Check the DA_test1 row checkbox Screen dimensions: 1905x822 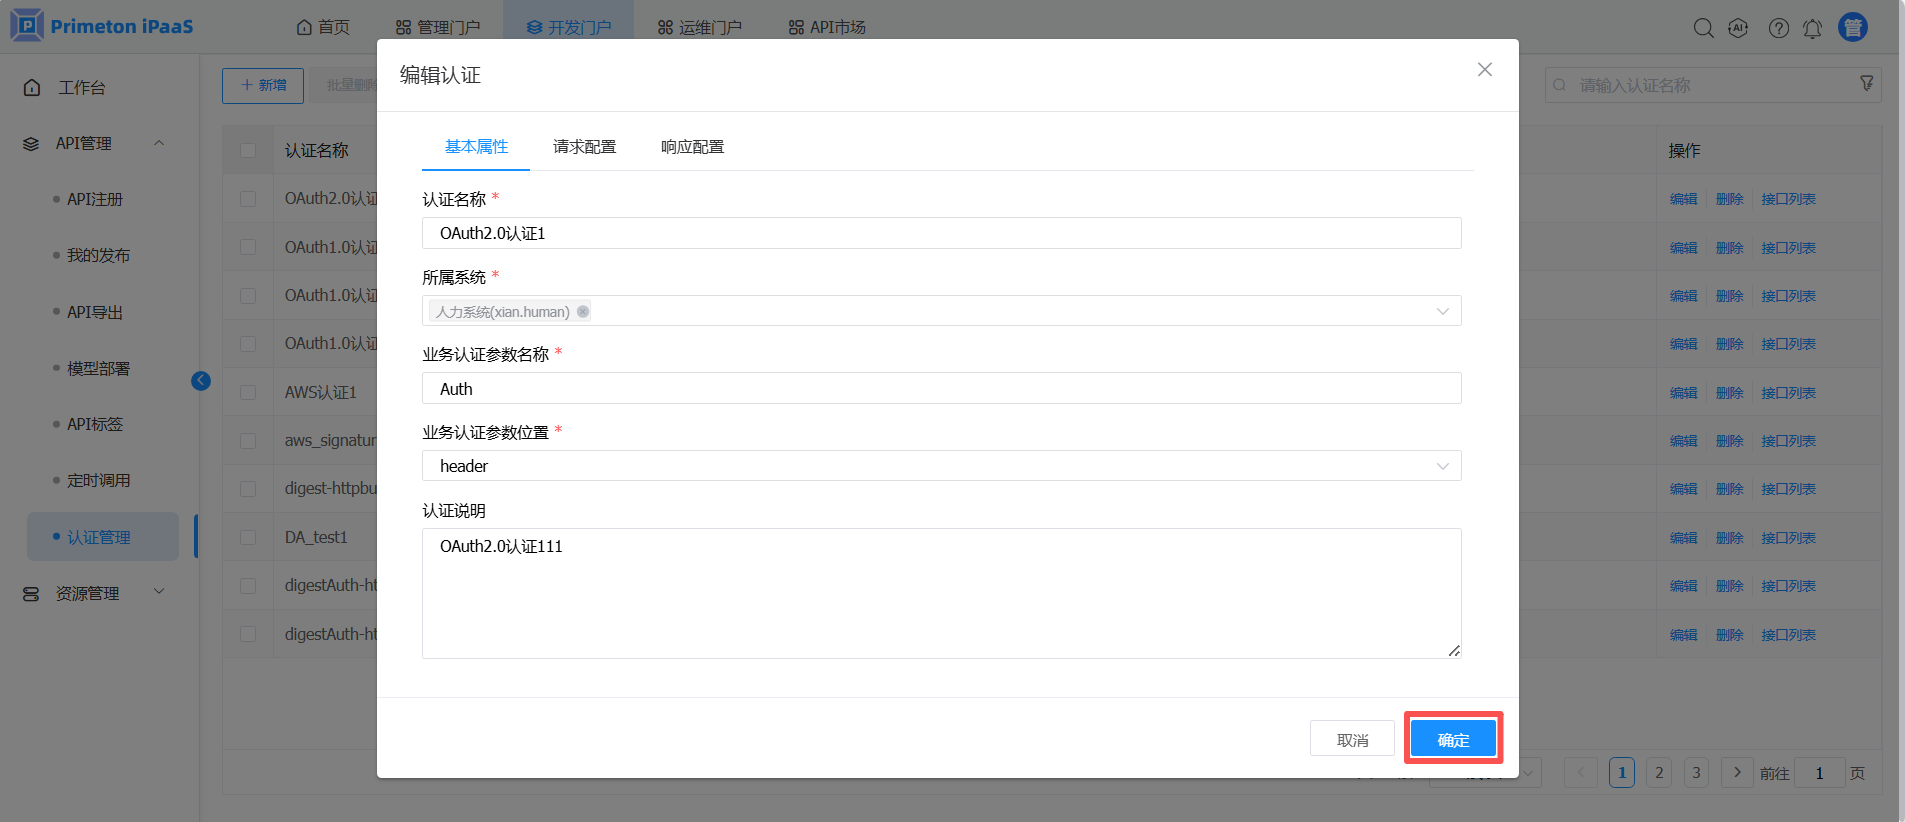[248, 538]
